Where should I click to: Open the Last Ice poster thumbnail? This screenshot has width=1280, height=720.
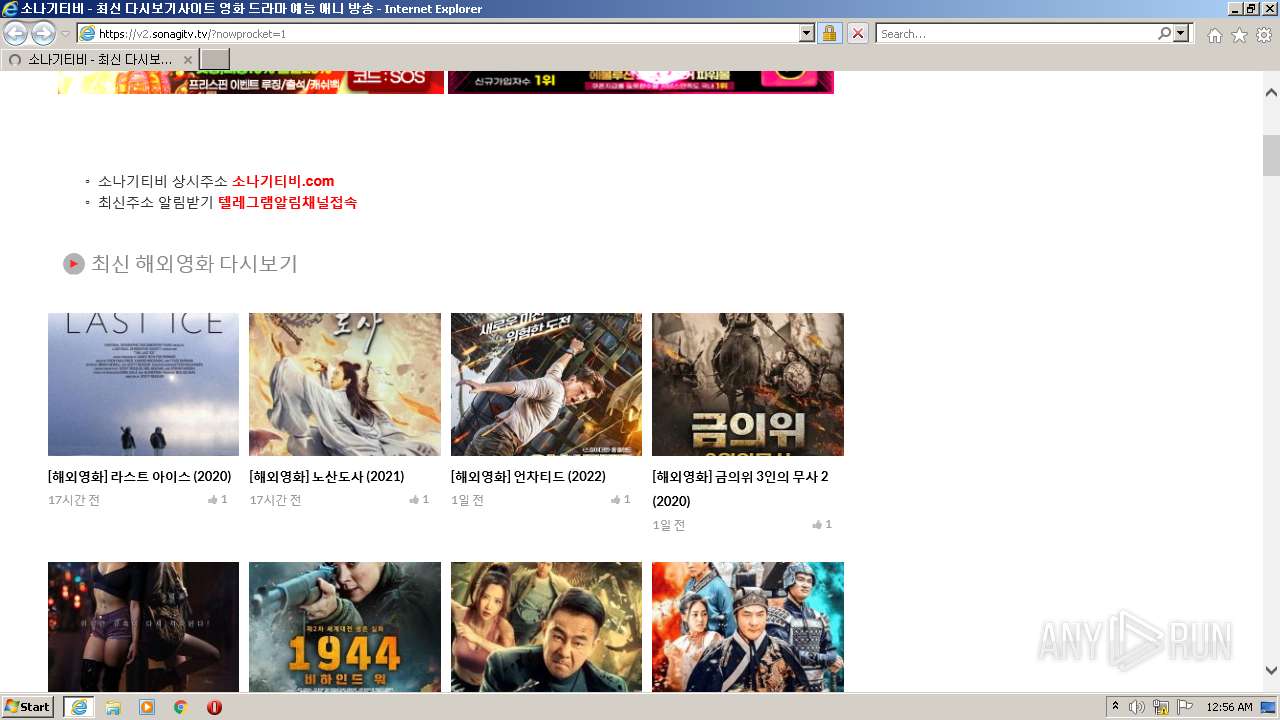point(143,384)
